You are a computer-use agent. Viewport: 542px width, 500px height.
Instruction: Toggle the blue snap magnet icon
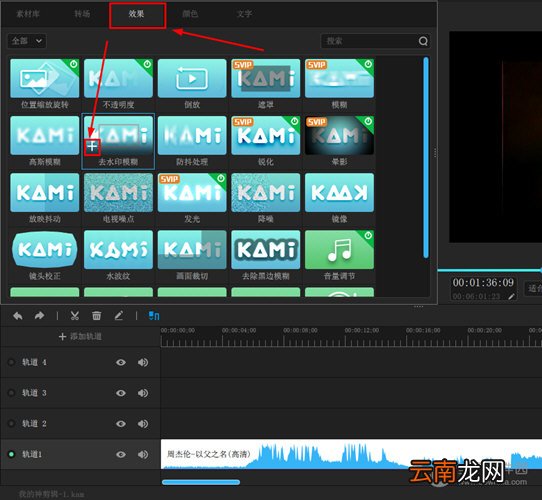point(154,315)
